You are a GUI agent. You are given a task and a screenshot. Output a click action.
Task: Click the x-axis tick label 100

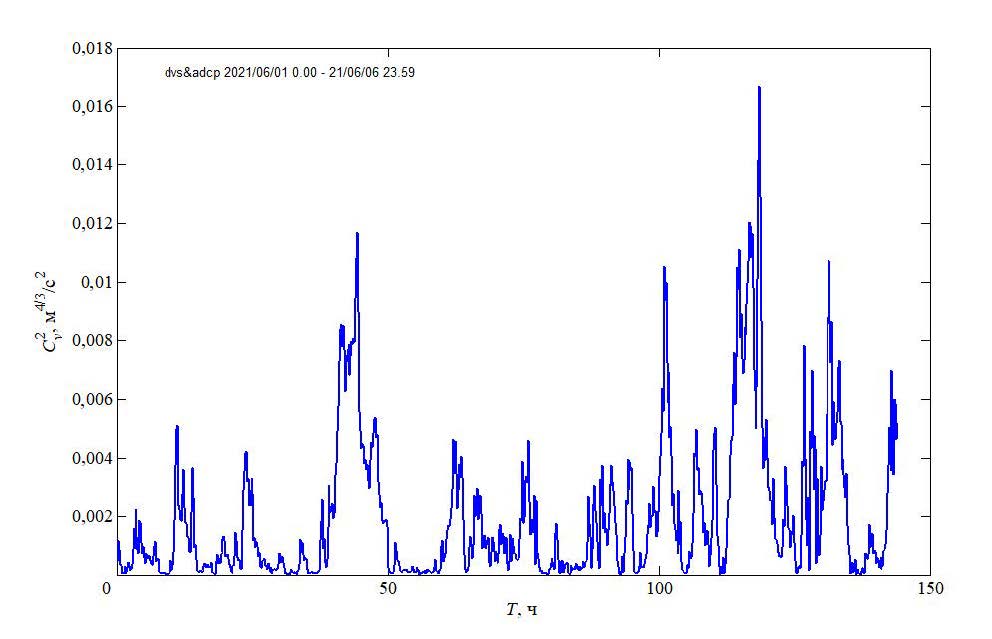[659, 589]
